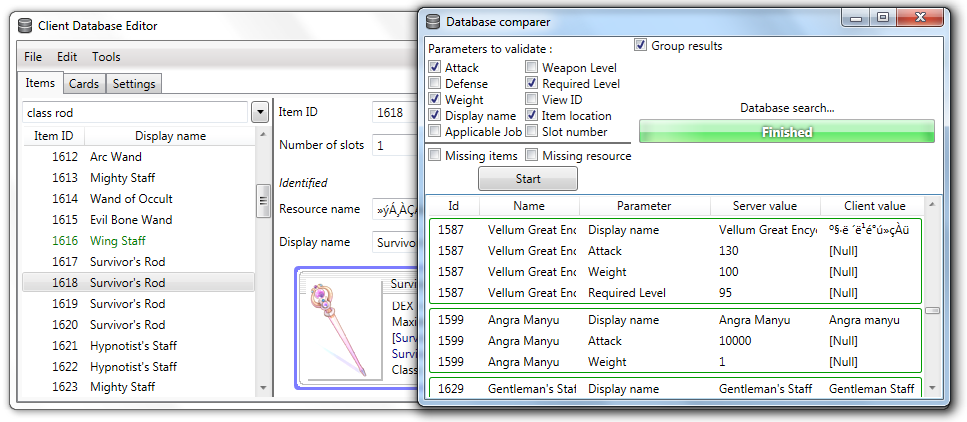Click the Resource name input field
Image resolution: width=967 pixels, height=422 pixels.
(x=395, y=209)
